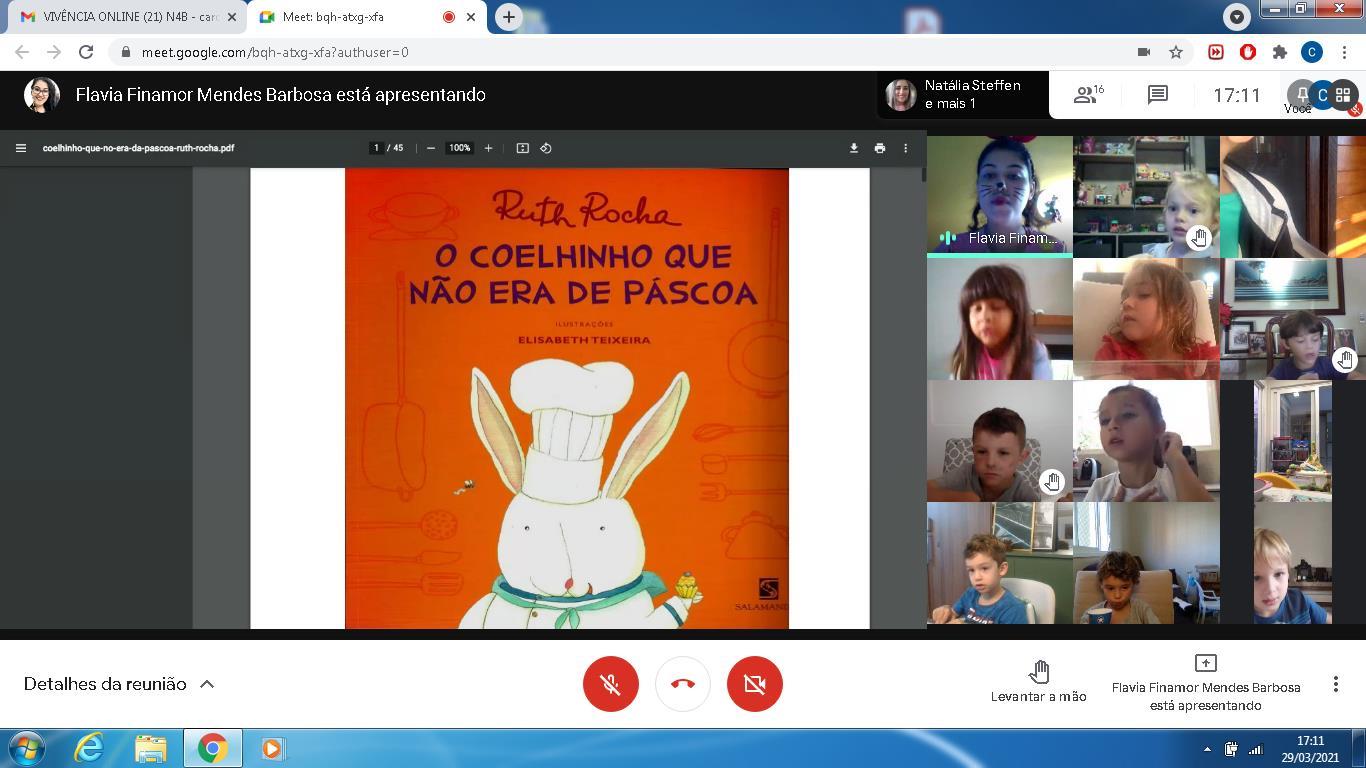Reload the Meet page
The image size is (1366, 768).
click(x=86, y=52)
